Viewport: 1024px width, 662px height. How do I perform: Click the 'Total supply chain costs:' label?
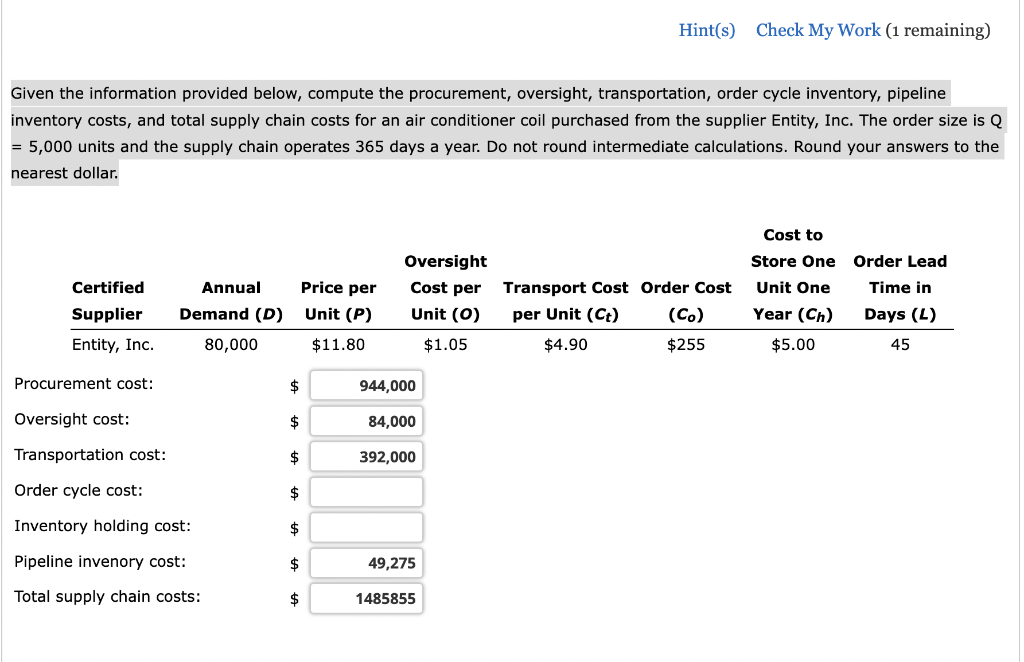click(107, 597)
